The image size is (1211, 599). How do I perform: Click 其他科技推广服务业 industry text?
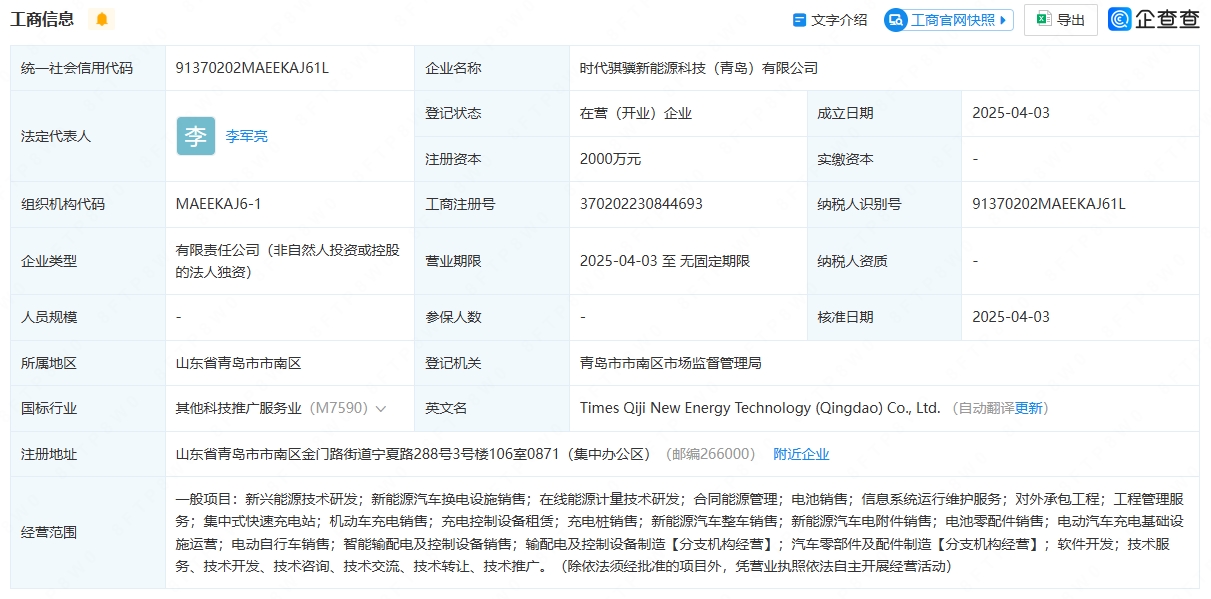(238, 408)
